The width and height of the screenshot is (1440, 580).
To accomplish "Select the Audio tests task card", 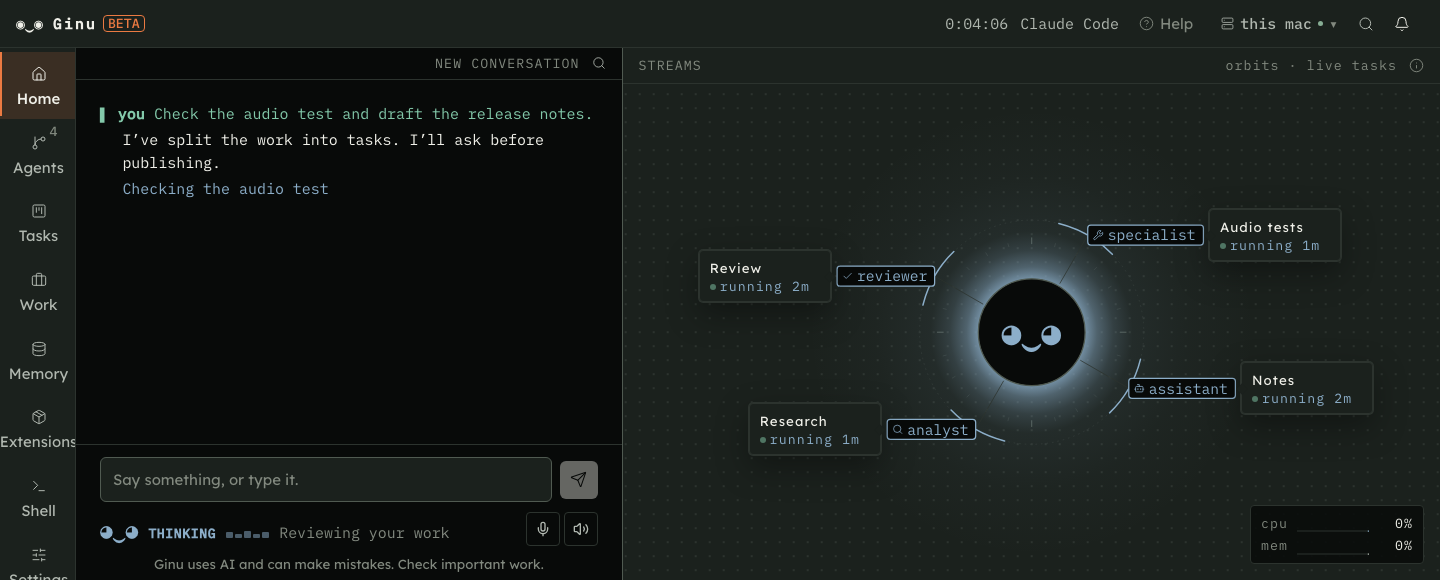I will click(x=1275, y=235).
